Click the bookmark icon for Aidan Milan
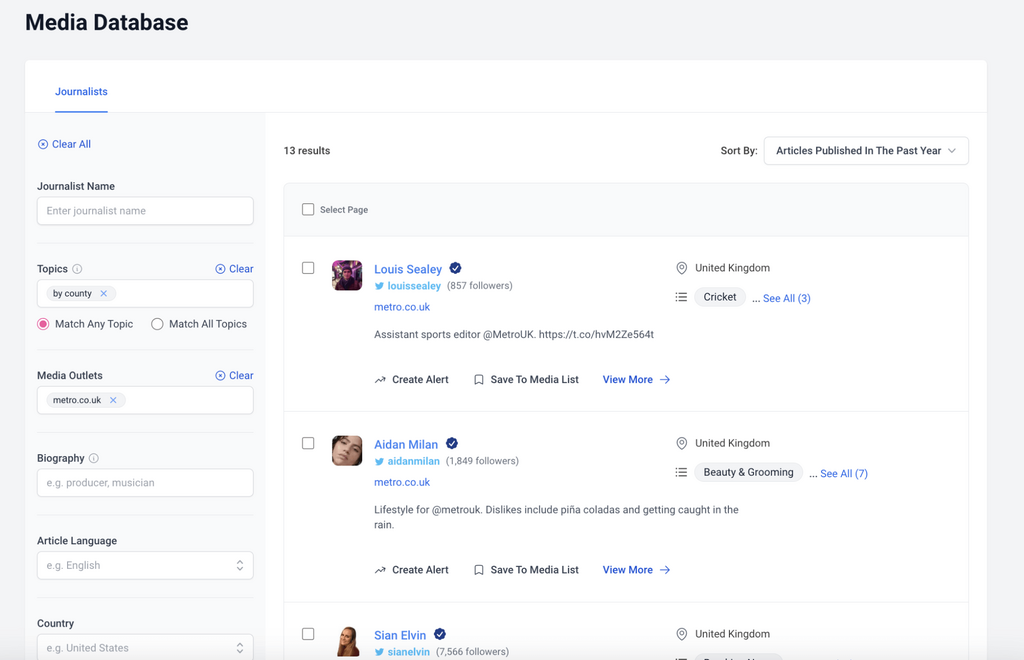 pos(479,570)
